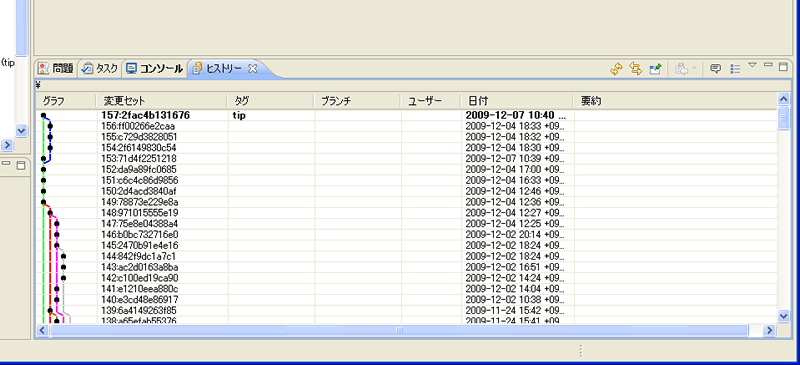The width and height of the screenshot is (800, 365).
Task: Maximize the History view panel
Action: coord(783,66)
